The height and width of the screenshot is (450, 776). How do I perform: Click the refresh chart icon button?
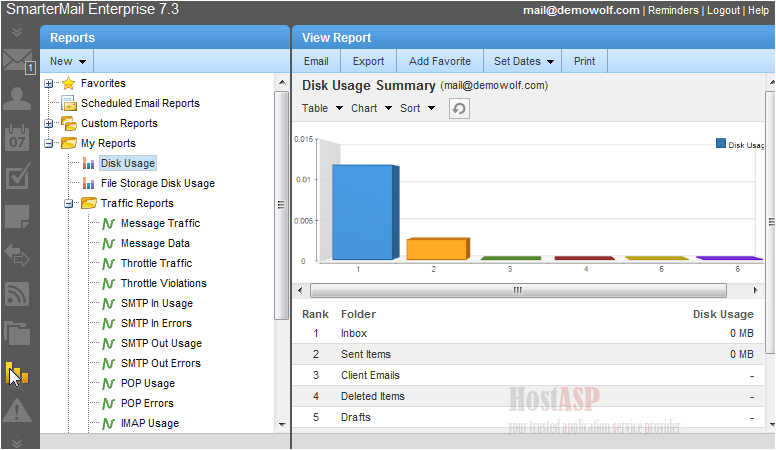point(459,108)
